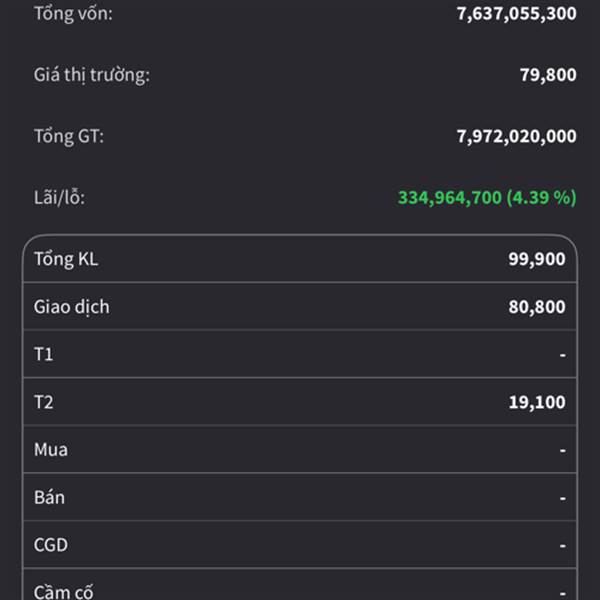
Task: Select the Tổng GT value 7,972,020,000
Action: coord(517,136)
